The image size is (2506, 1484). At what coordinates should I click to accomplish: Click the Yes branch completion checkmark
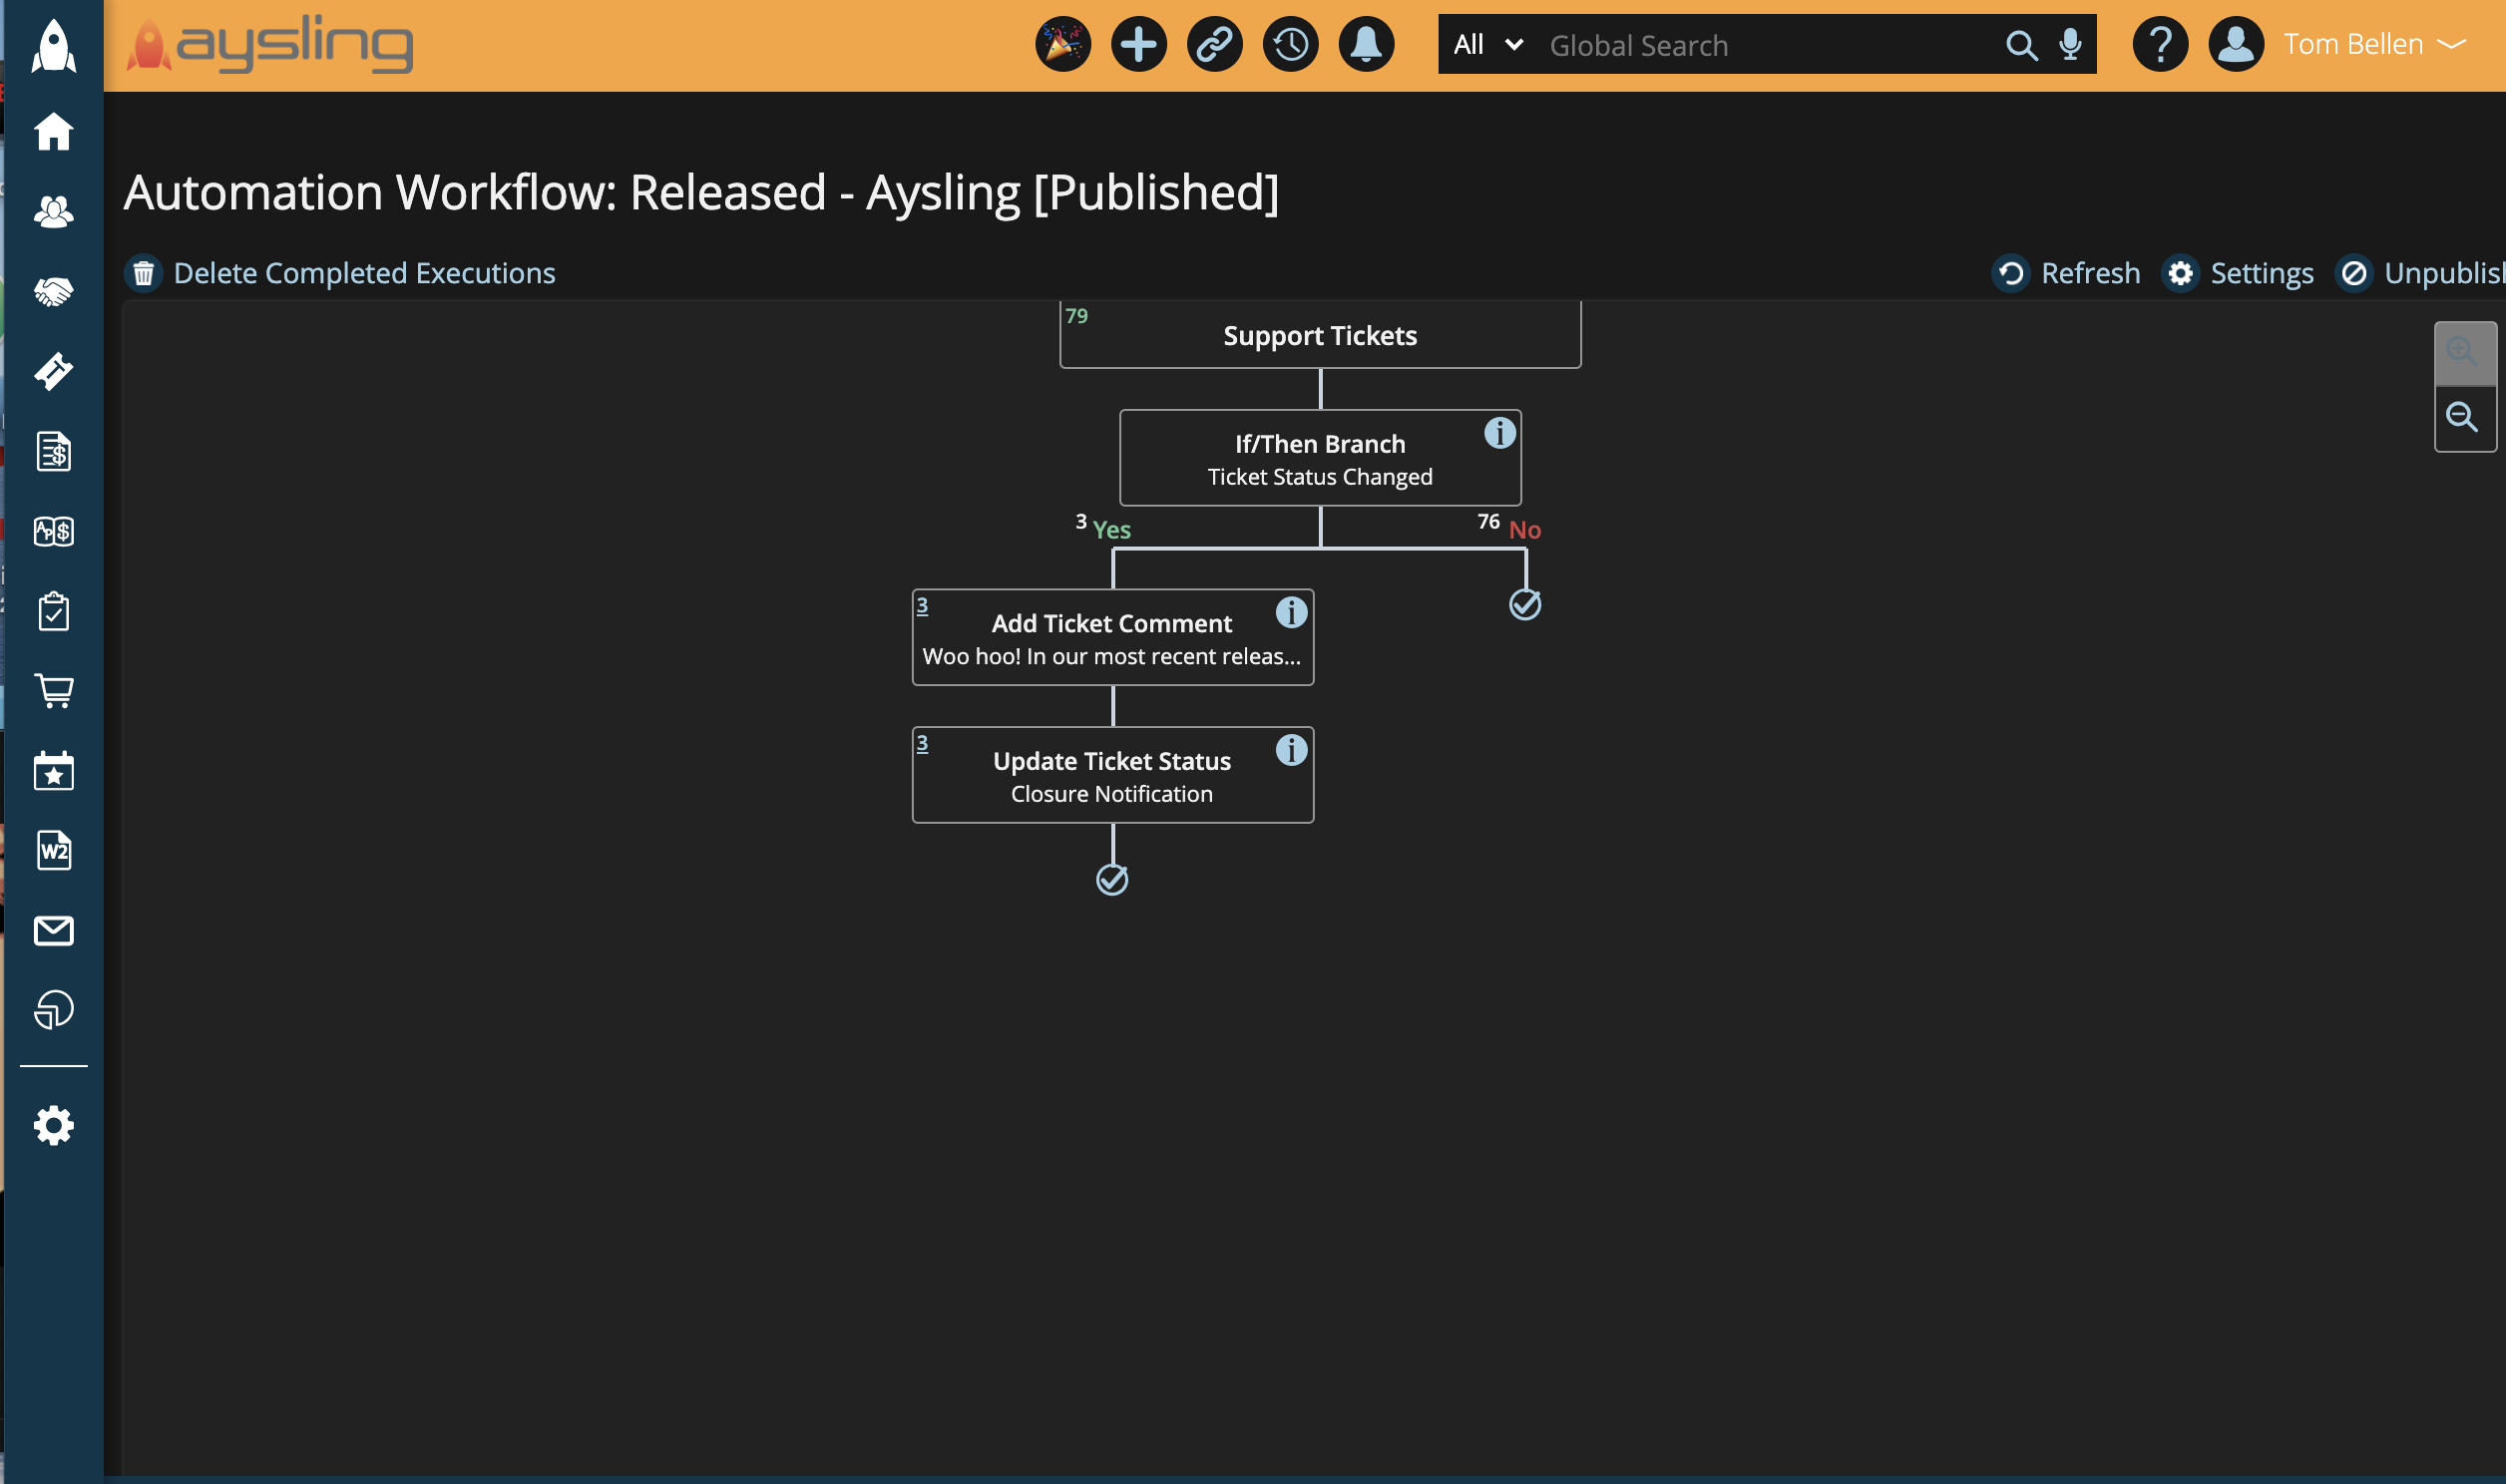click(x=1111, y=878)
